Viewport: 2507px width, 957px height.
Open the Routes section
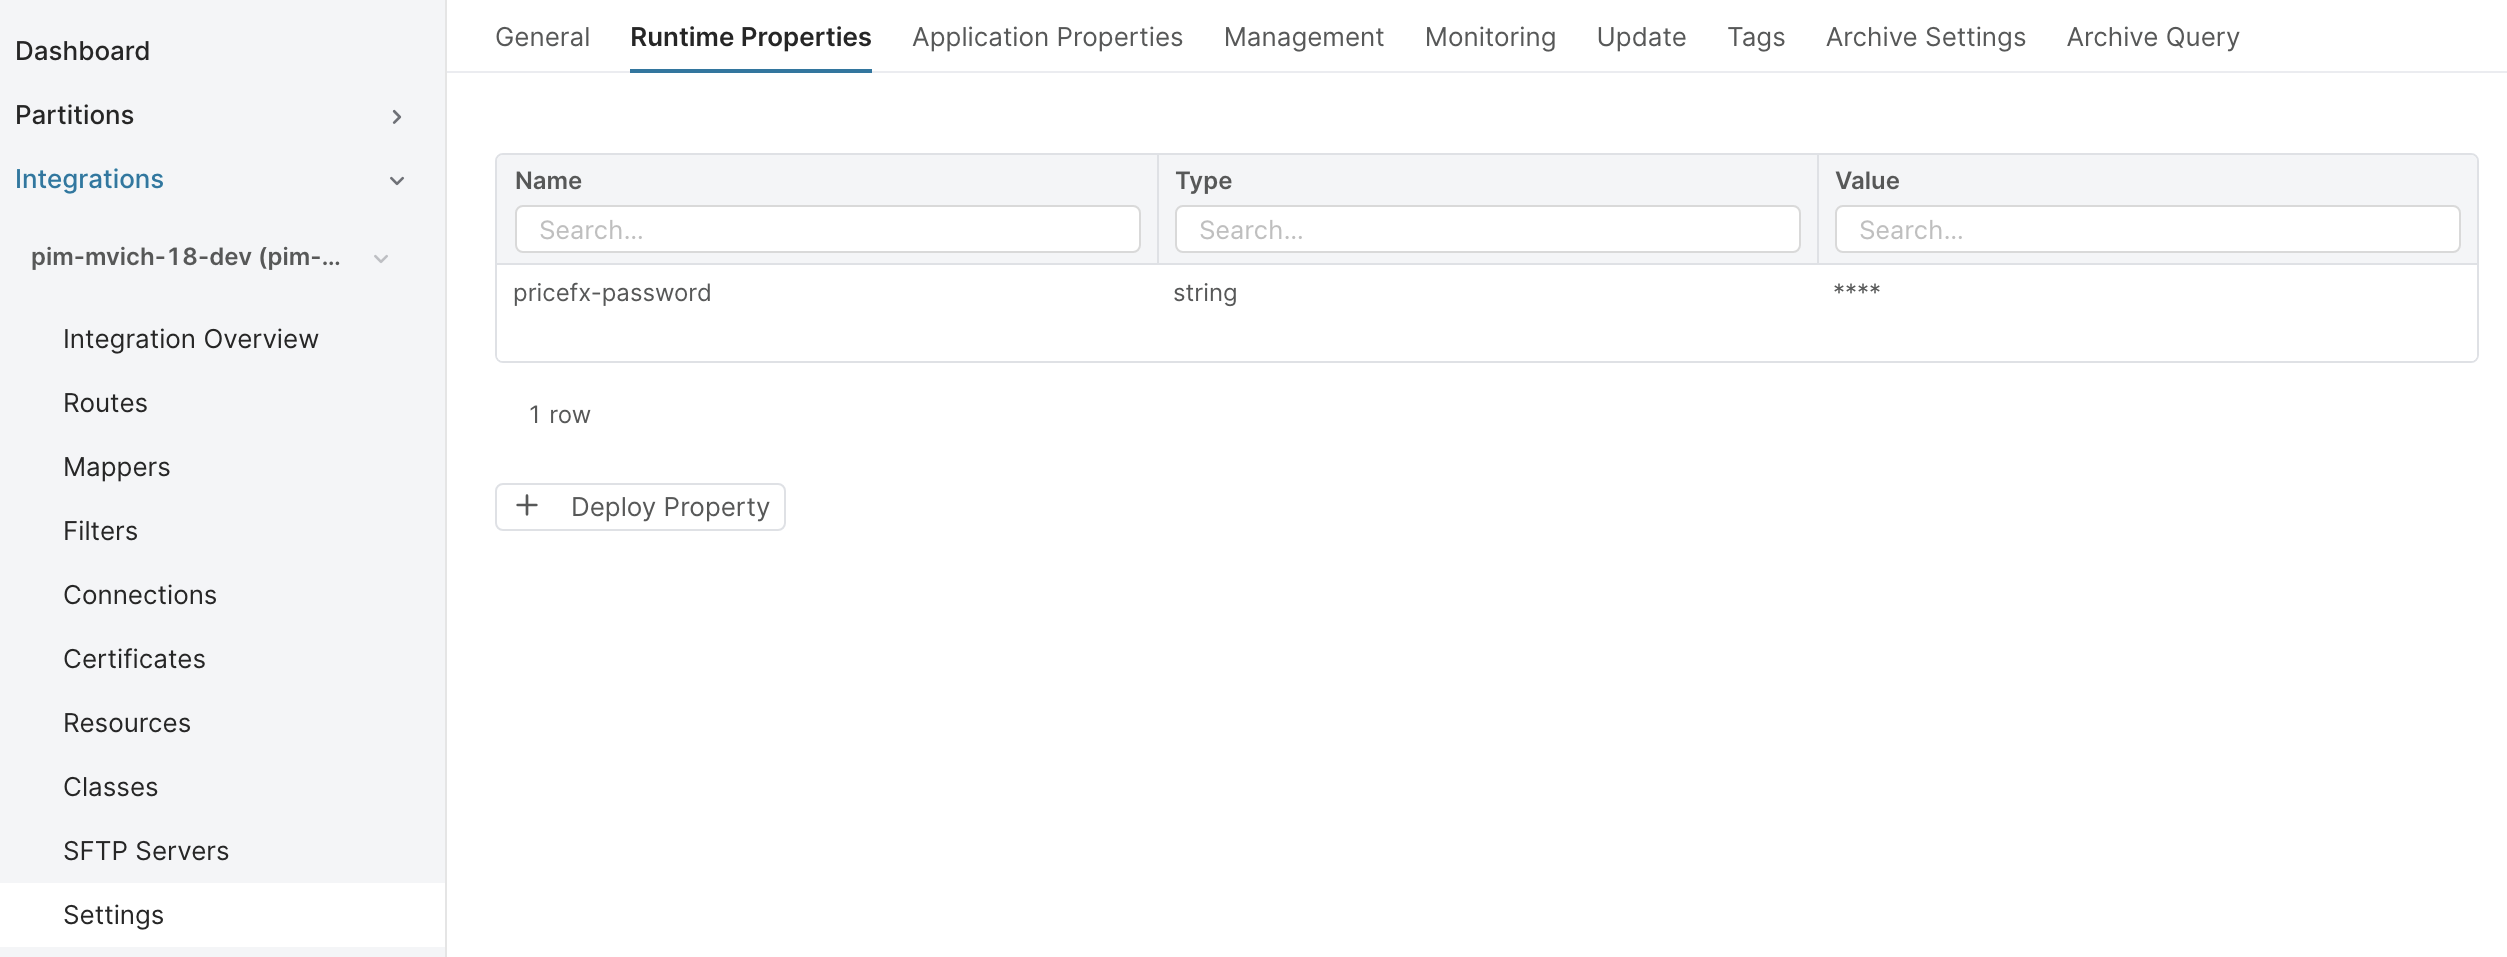pyautogui.click(x=105, y=402)
